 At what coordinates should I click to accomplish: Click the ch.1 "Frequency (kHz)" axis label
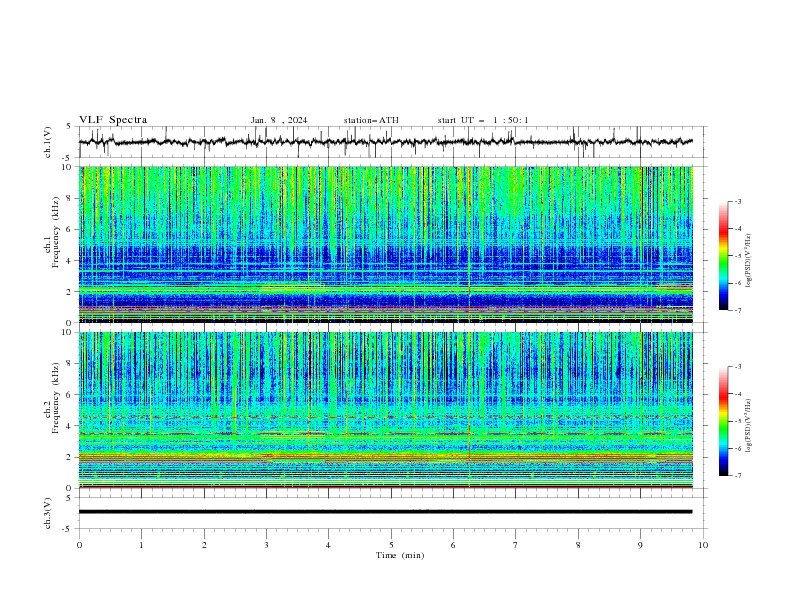click(55, 233)
